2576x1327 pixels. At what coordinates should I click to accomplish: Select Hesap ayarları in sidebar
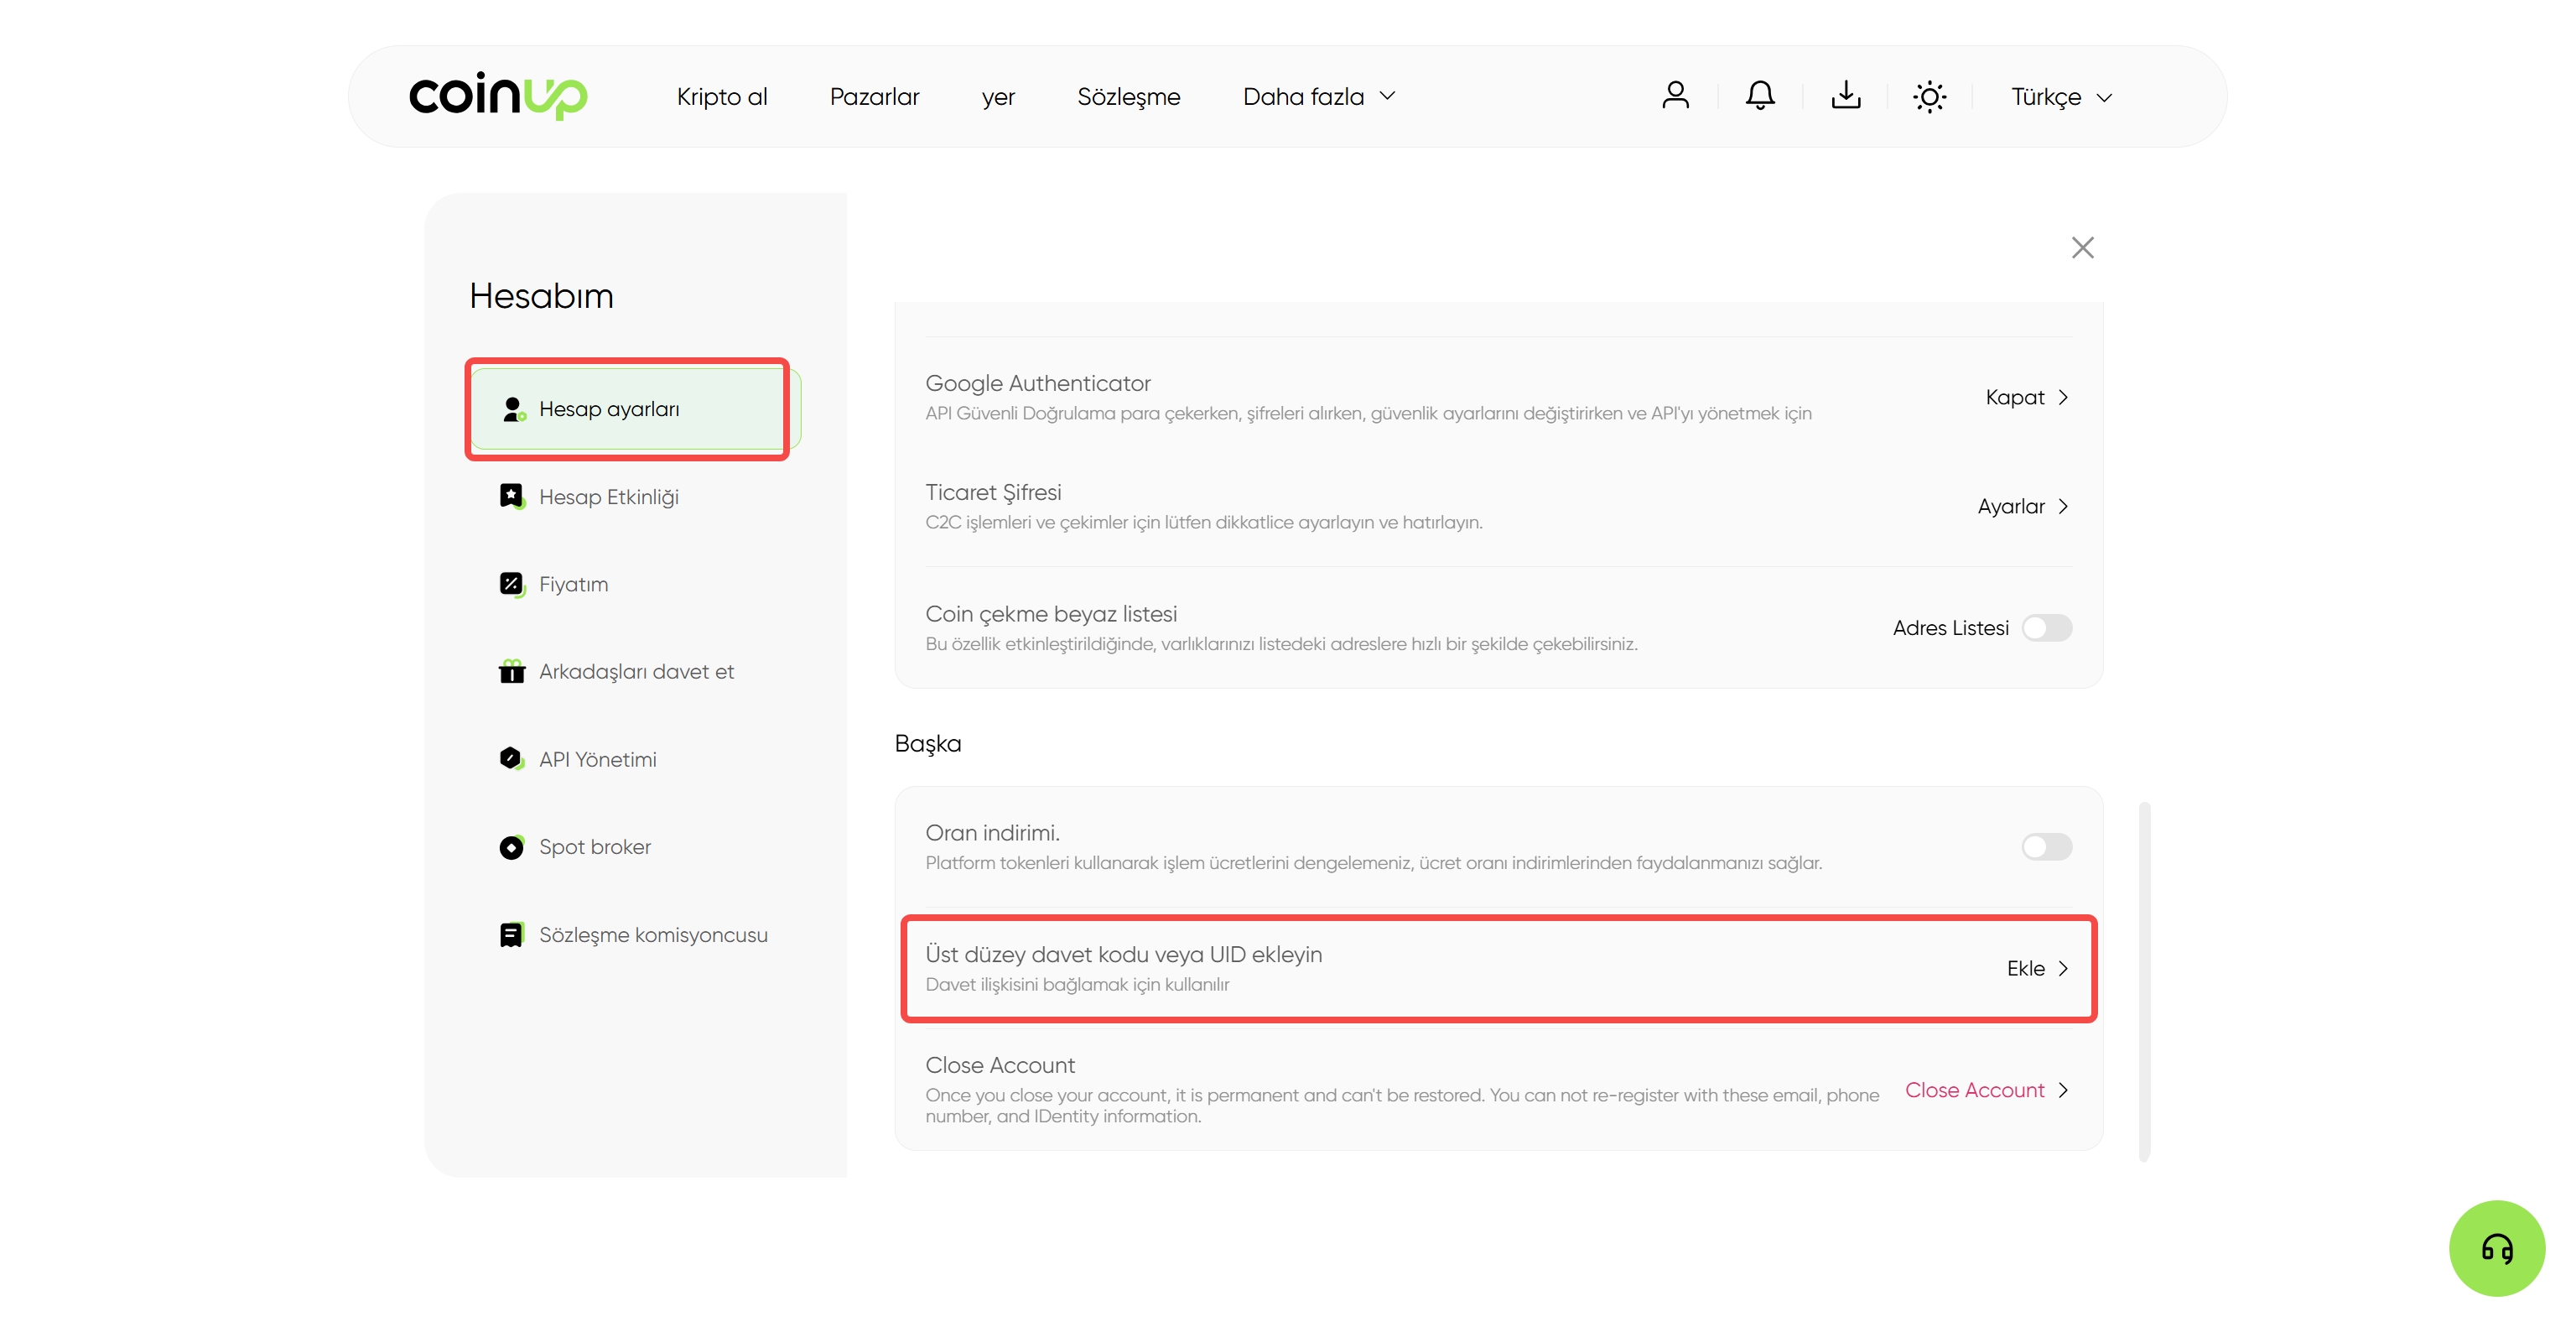coord(636,409)
